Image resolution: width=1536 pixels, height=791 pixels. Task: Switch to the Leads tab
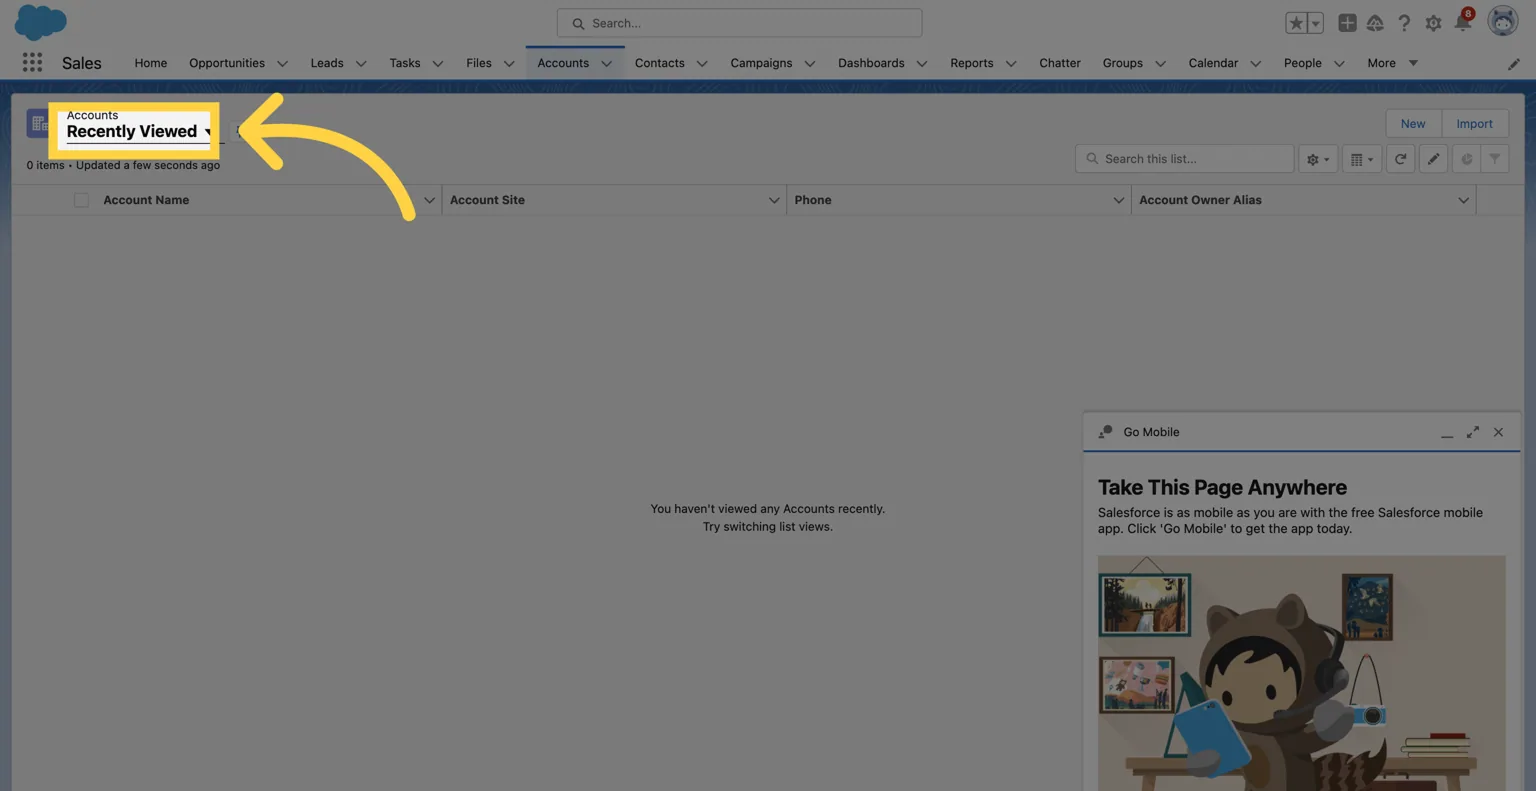(x=327, y=63)
